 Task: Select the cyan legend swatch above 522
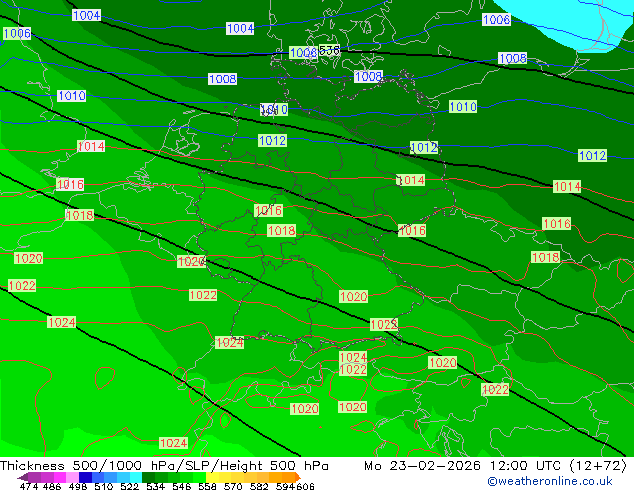(136, 477)
